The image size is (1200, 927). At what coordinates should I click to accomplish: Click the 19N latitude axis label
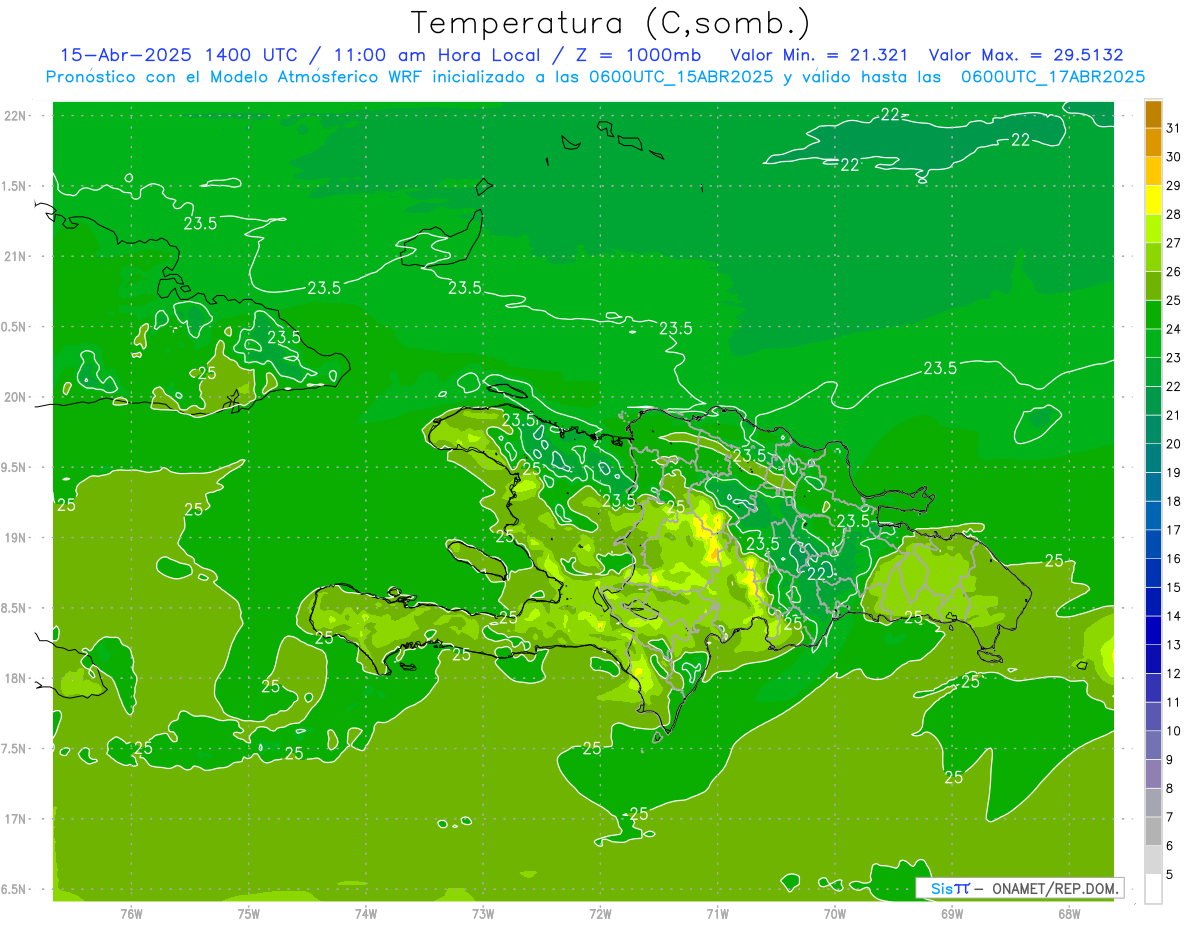(x=15, y=538)
